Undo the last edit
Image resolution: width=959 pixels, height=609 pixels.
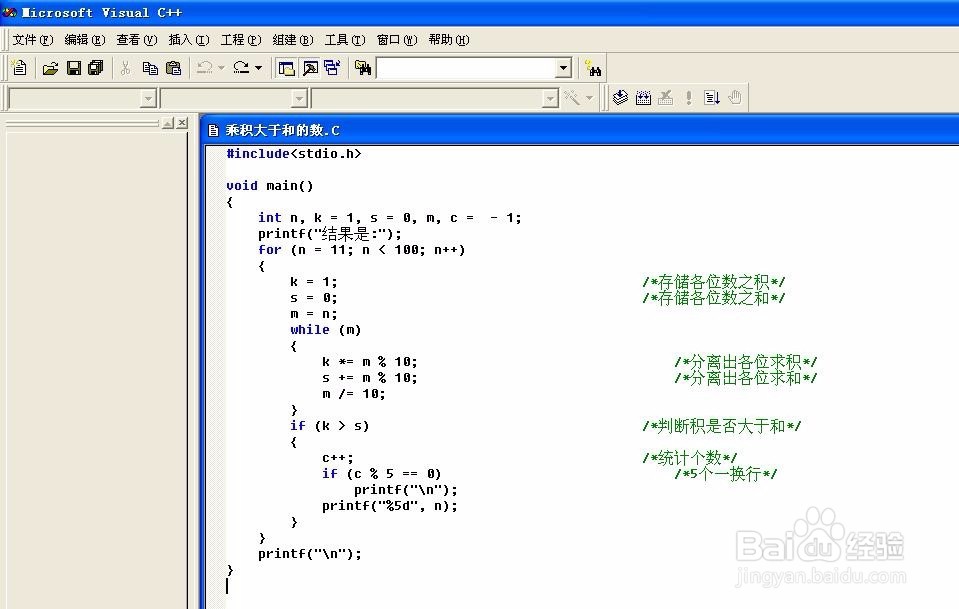click(x=204, y=68)
